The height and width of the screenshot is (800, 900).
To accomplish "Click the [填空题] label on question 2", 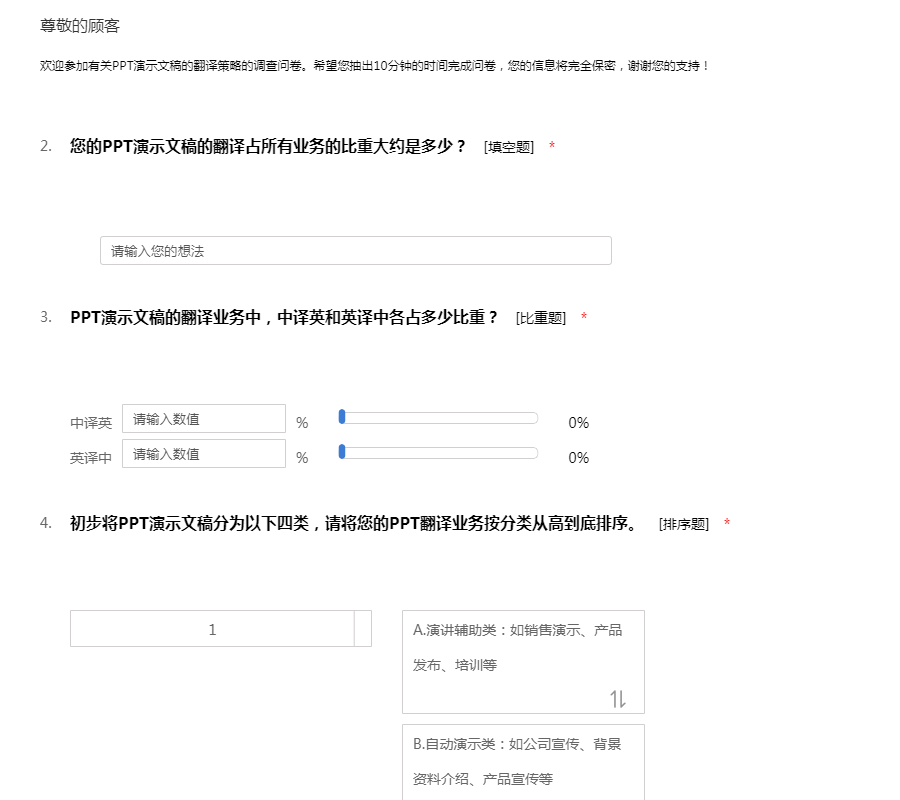I will [508, 147].
